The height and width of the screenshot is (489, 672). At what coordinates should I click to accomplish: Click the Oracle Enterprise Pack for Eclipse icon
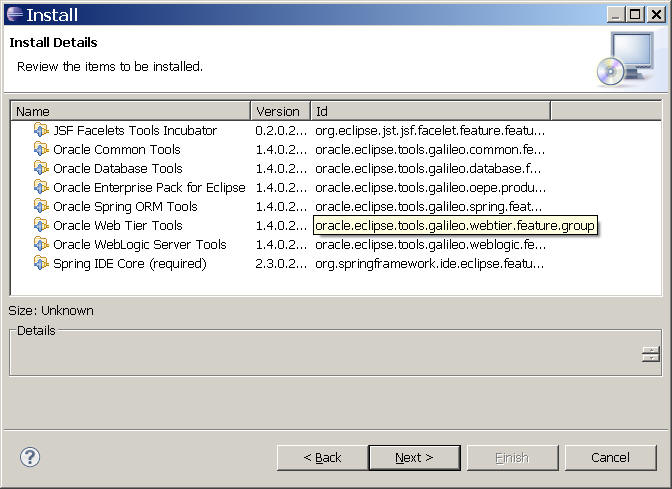pyautogui.click(x=41, y=187)
